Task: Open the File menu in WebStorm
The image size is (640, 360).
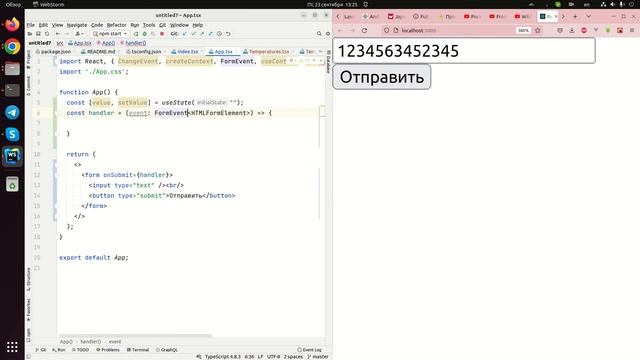Action: pyautogui.click(x=31, y=25)
